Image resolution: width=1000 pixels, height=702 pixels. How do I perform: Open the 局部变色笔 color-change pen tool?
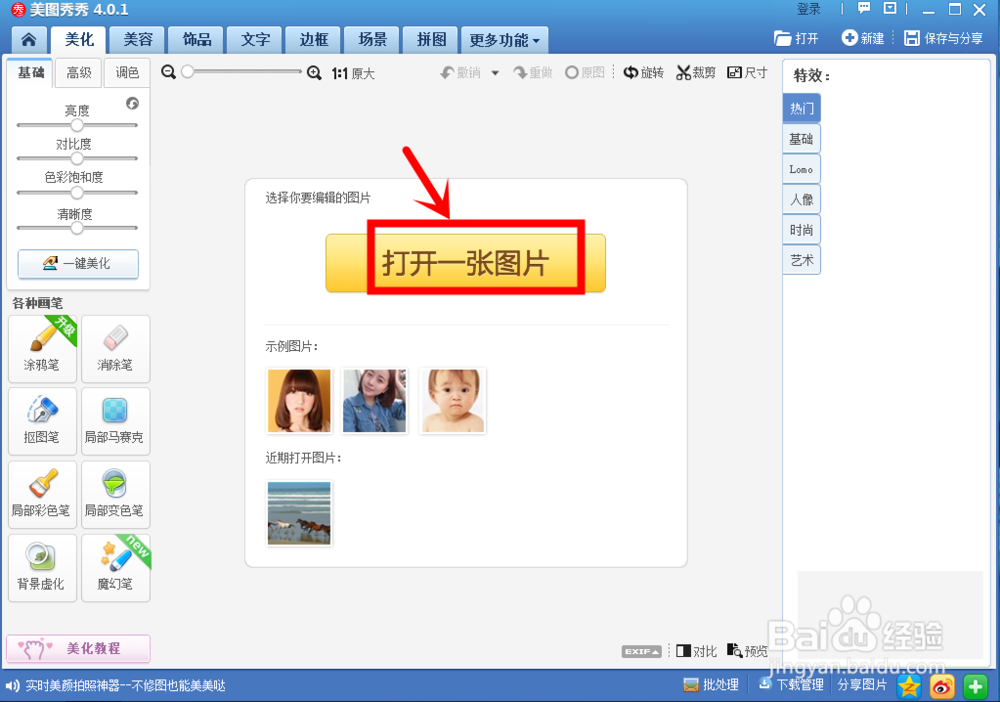click(115, 494)
